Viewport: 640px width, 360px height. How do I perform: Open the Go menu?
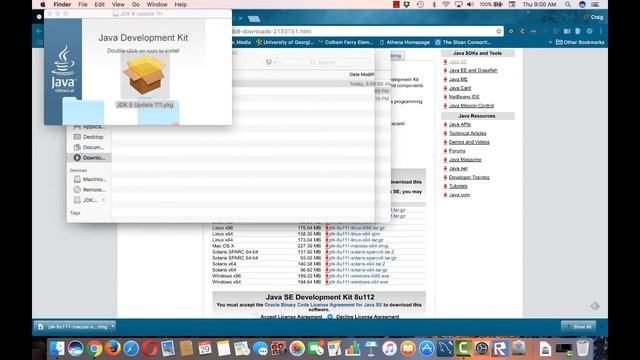point(136,4)
